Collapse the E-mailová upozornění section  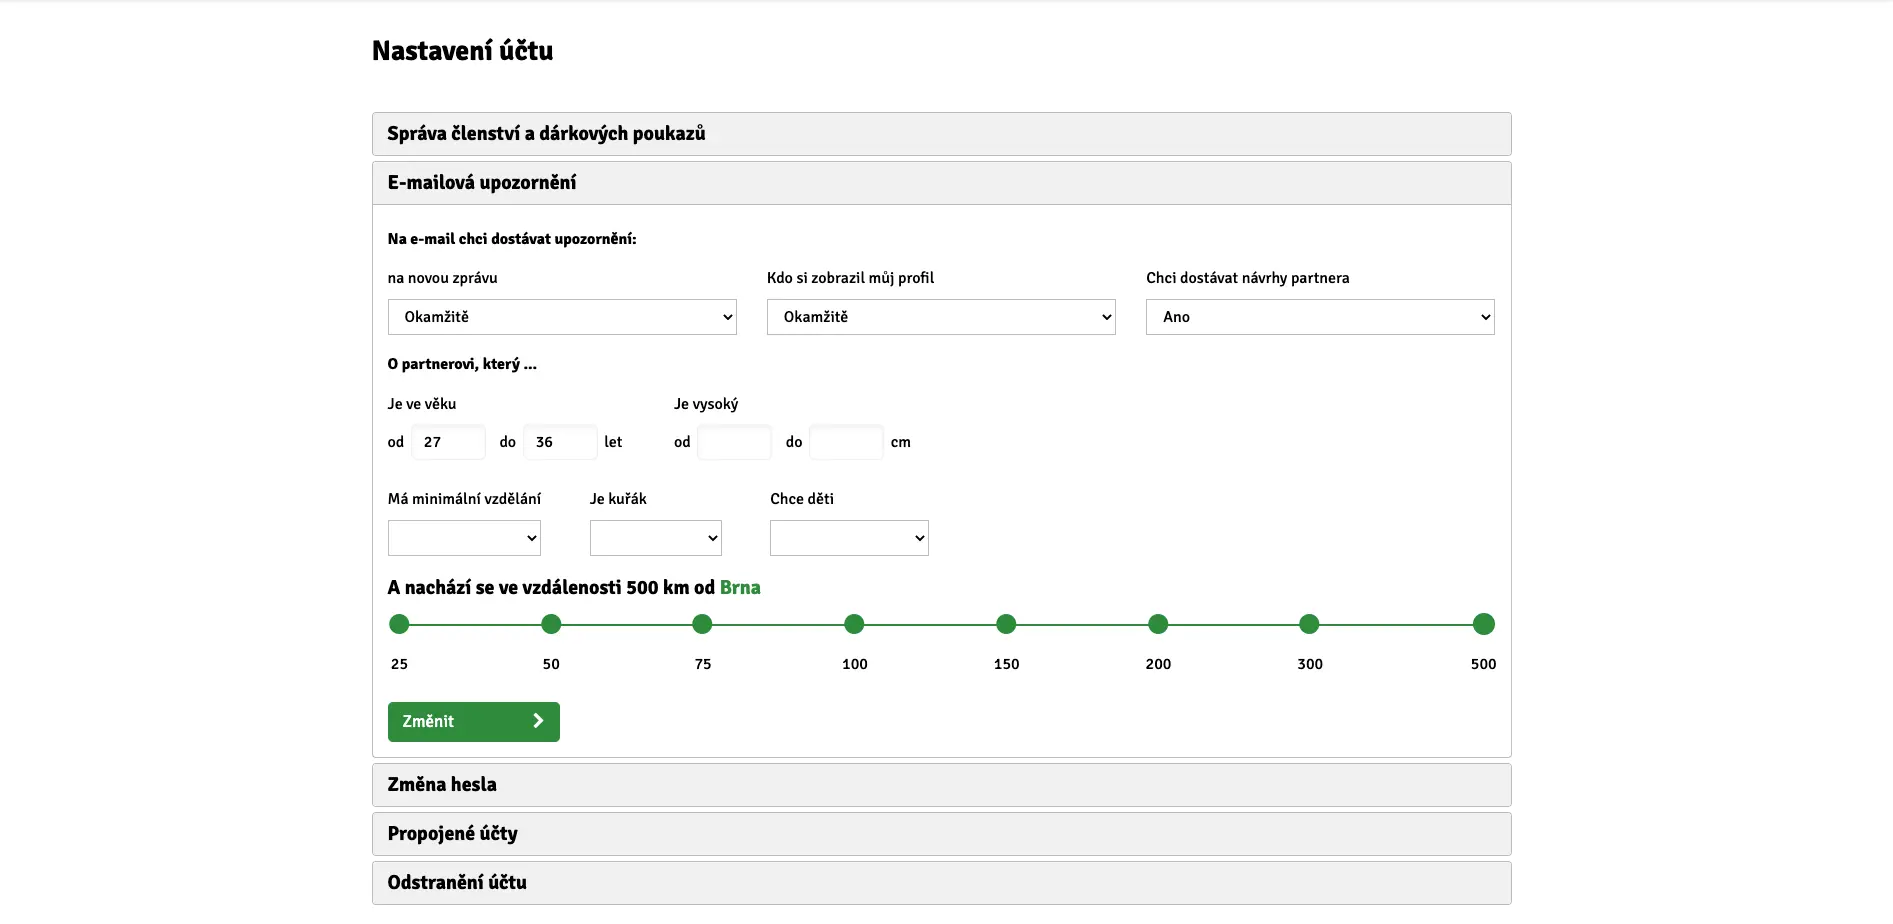941,183
